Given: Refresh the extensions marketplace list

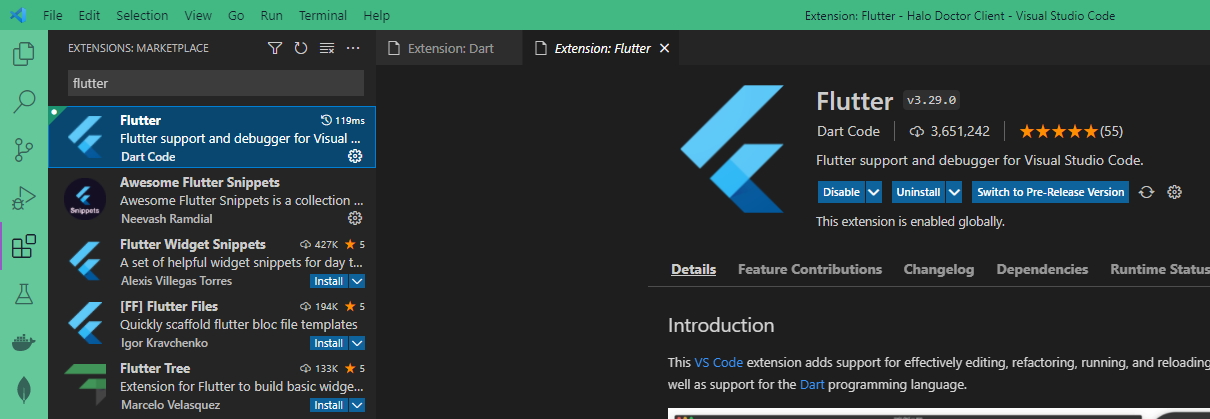Looking at the screenshot, I should coord(301,48).
